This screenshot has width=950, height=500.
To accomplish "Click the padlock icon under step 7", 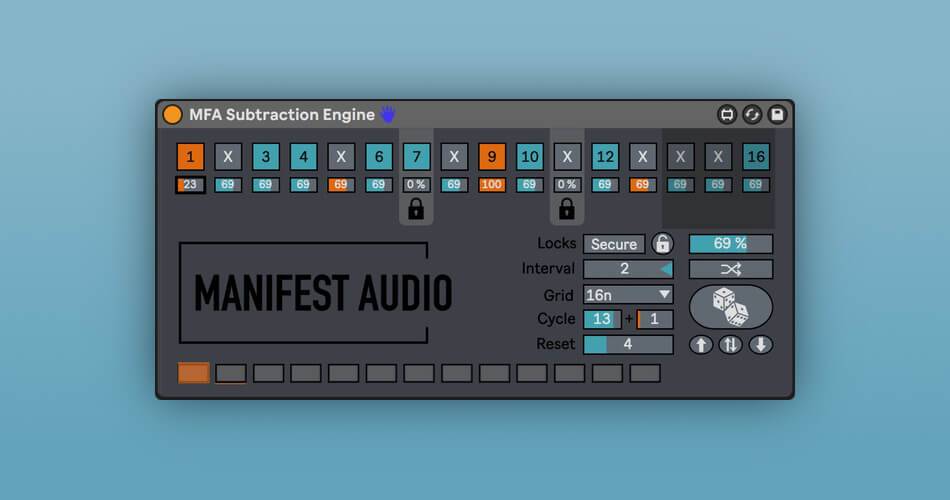I will pyautogui.click(x=416, y=209).
